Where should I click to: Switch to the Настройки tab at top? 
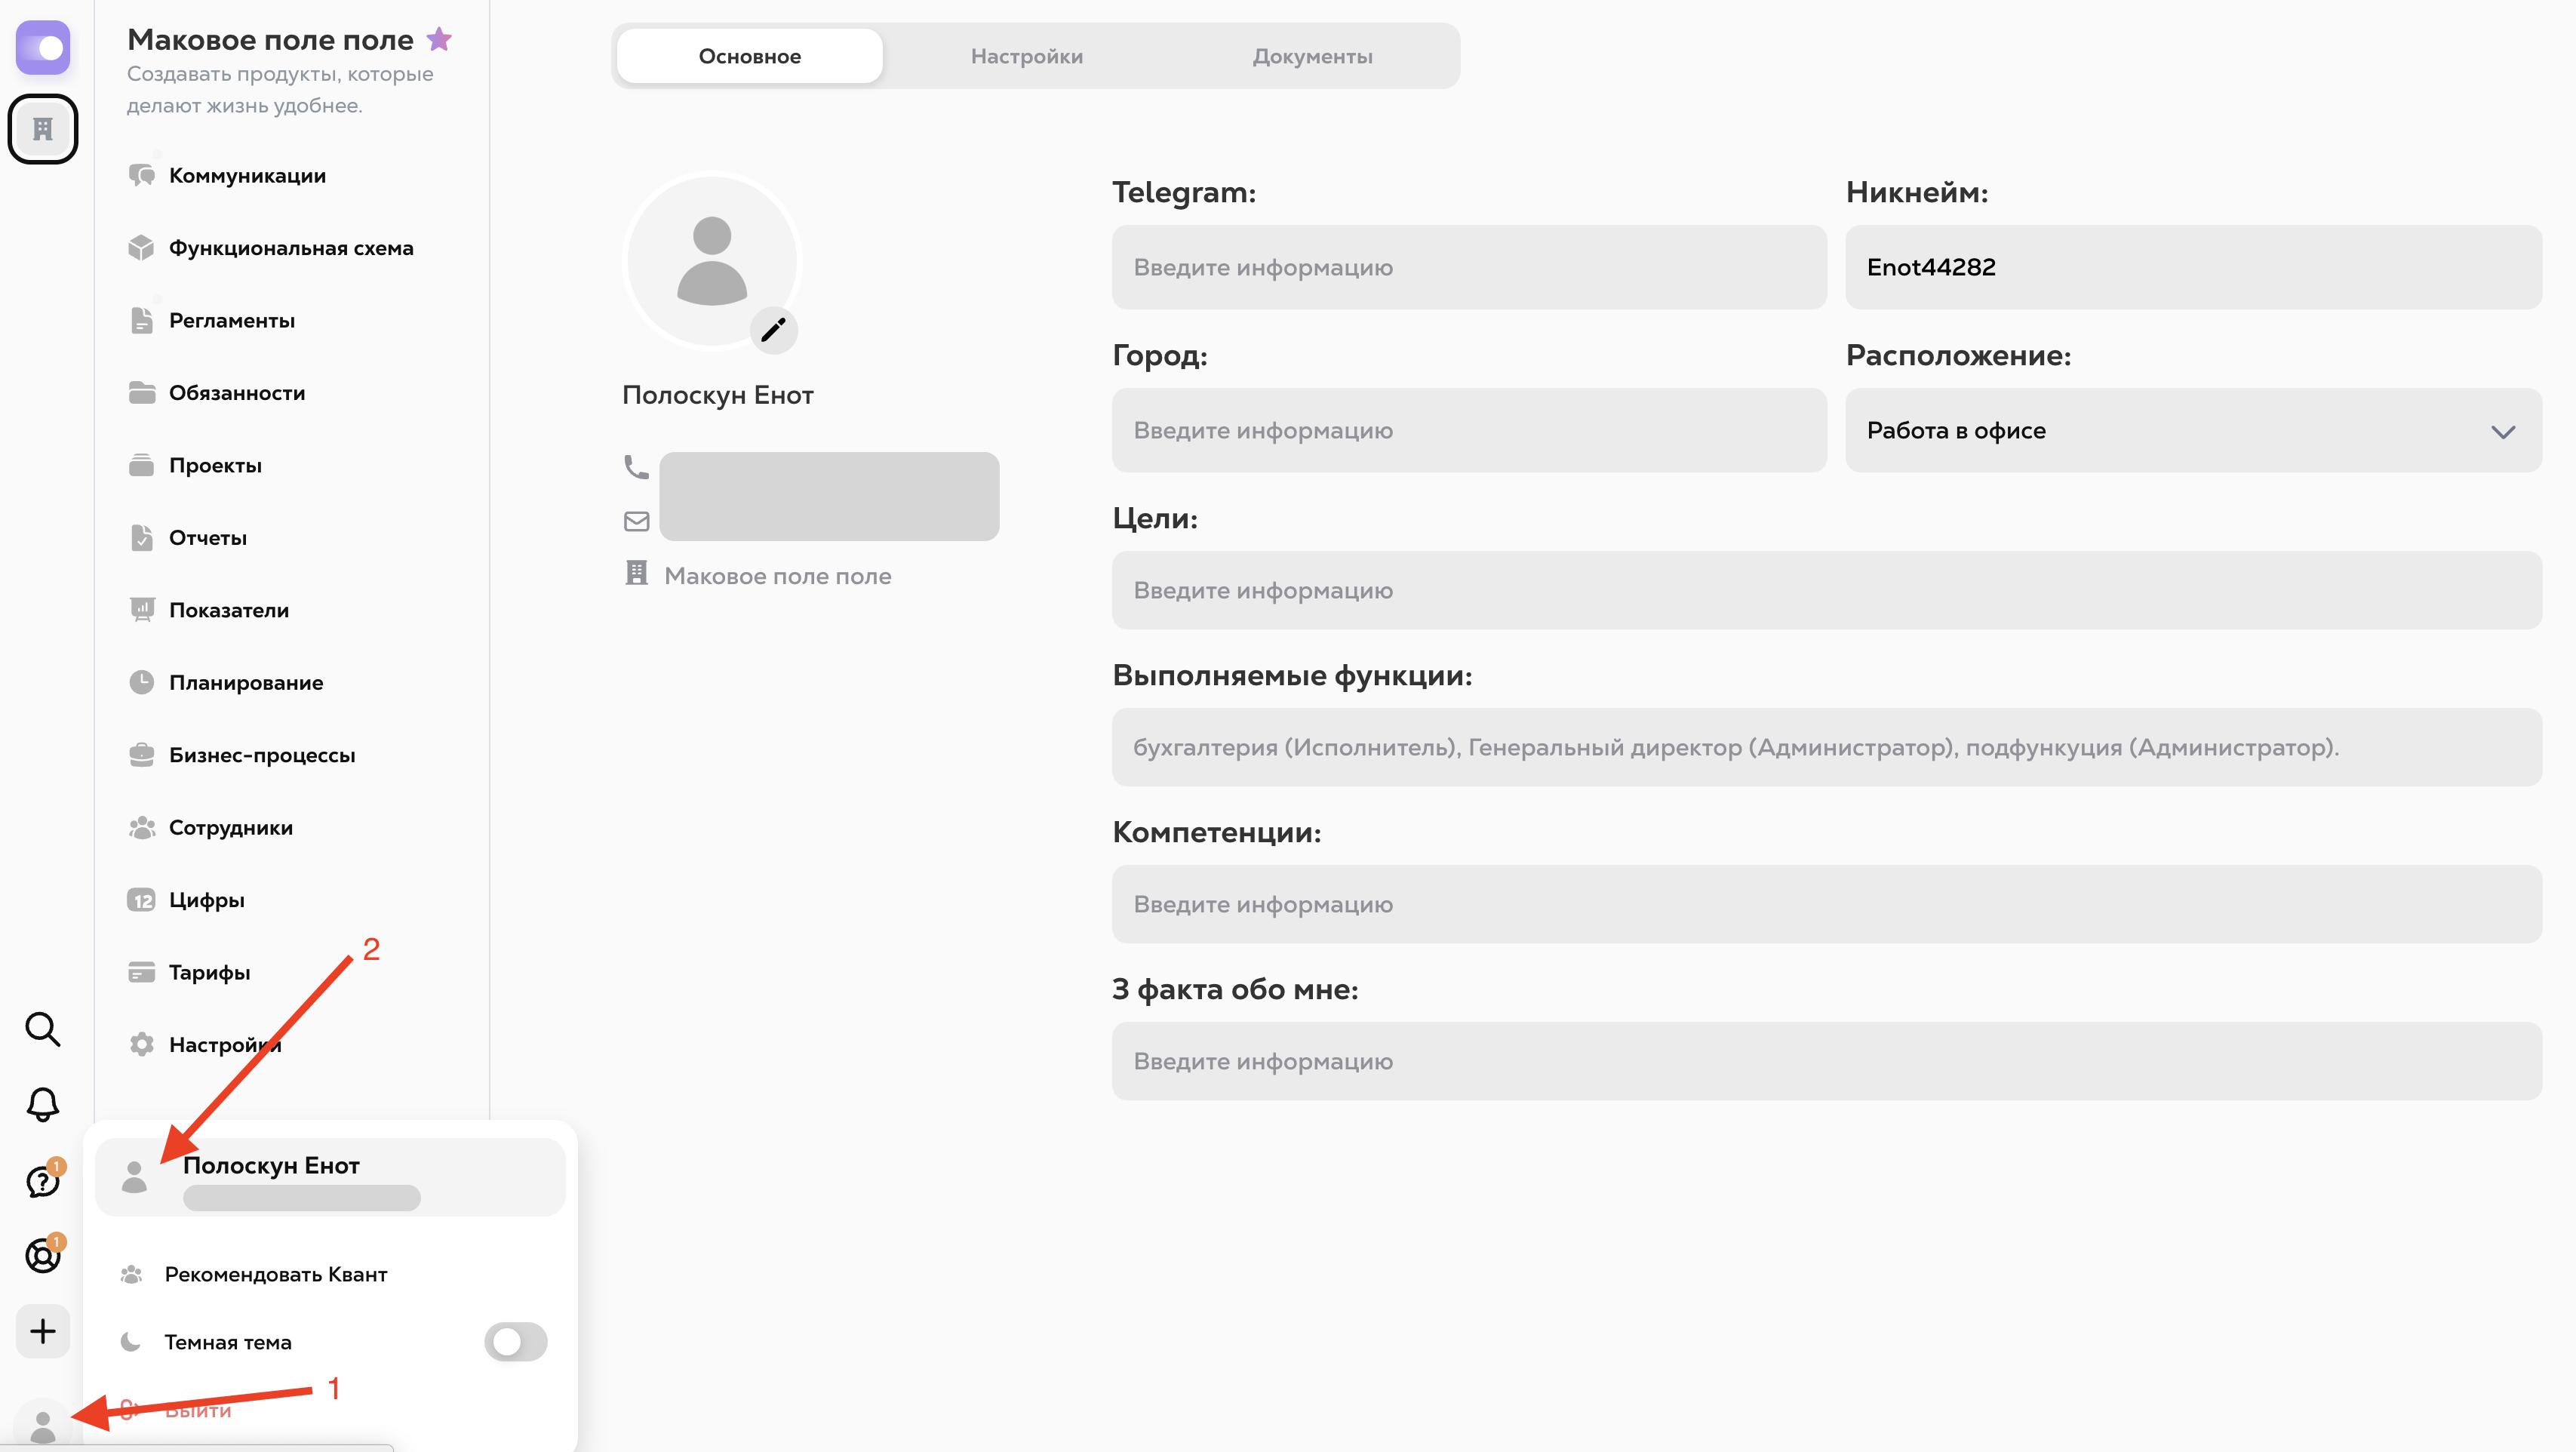[1026, 56]
